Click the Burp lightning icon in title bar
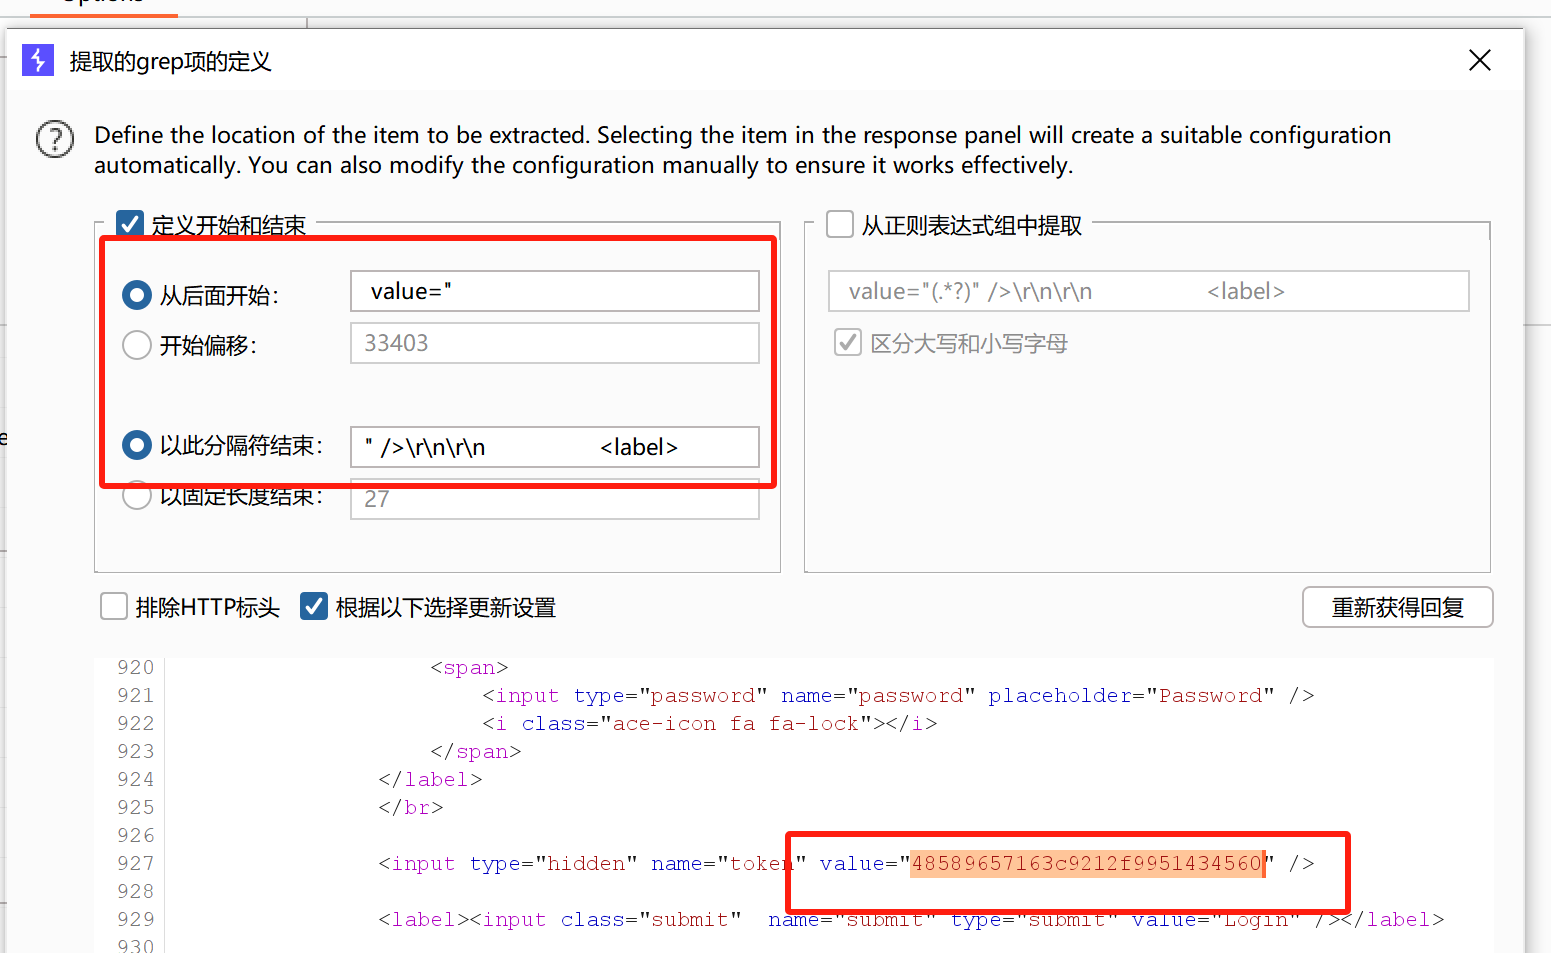Image resolution: width=1551 pixels, height=953 pixels. 38,61
